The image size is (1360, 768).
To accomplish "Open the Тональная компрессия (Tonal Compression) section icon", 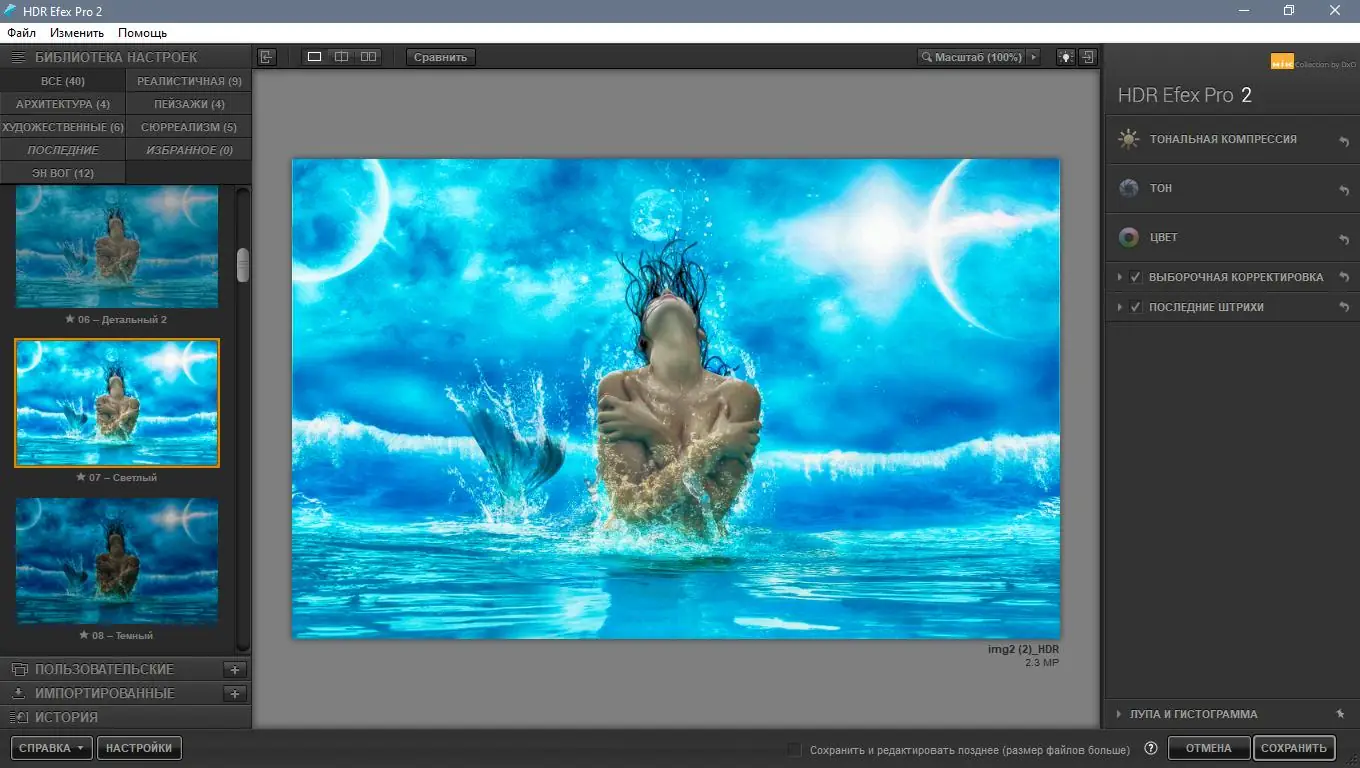I will (1129, 139).
